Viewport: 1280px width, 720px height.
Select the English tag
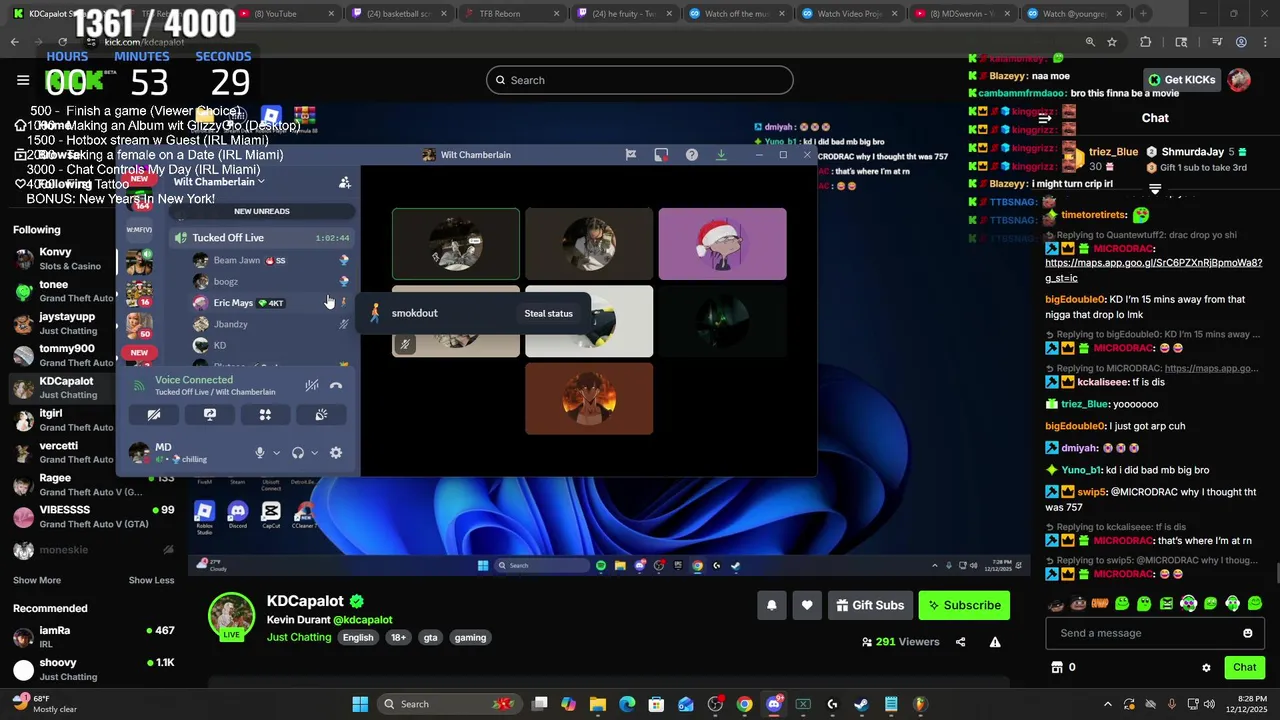point(358,637)
